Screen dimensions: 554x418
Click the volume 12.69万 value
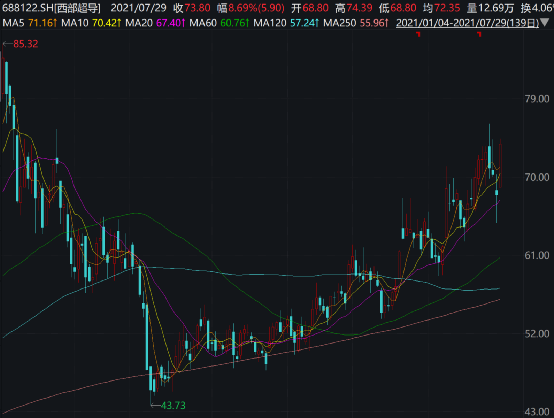pyautogui.click(x=497, y=8)
